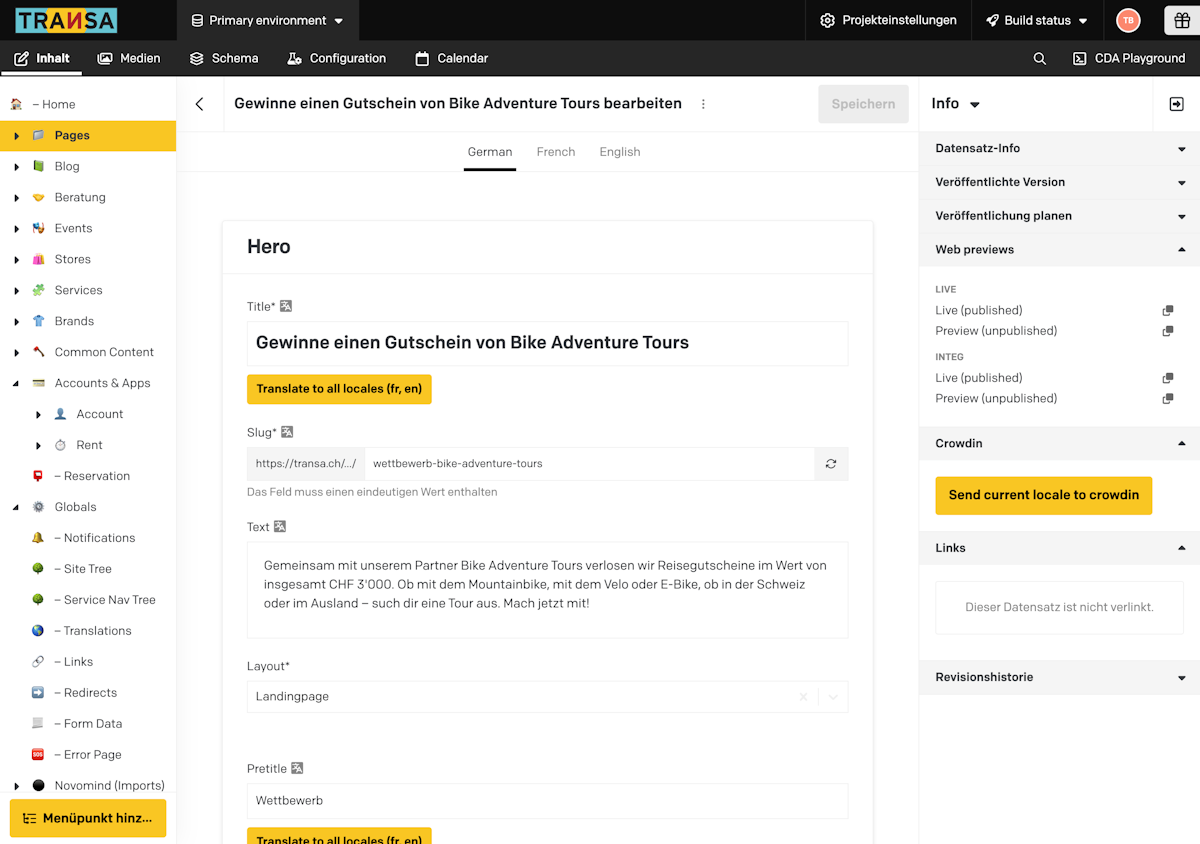Click the Notifications bell icon
This screenshot has width=1200, height=844.
(38, 538)
